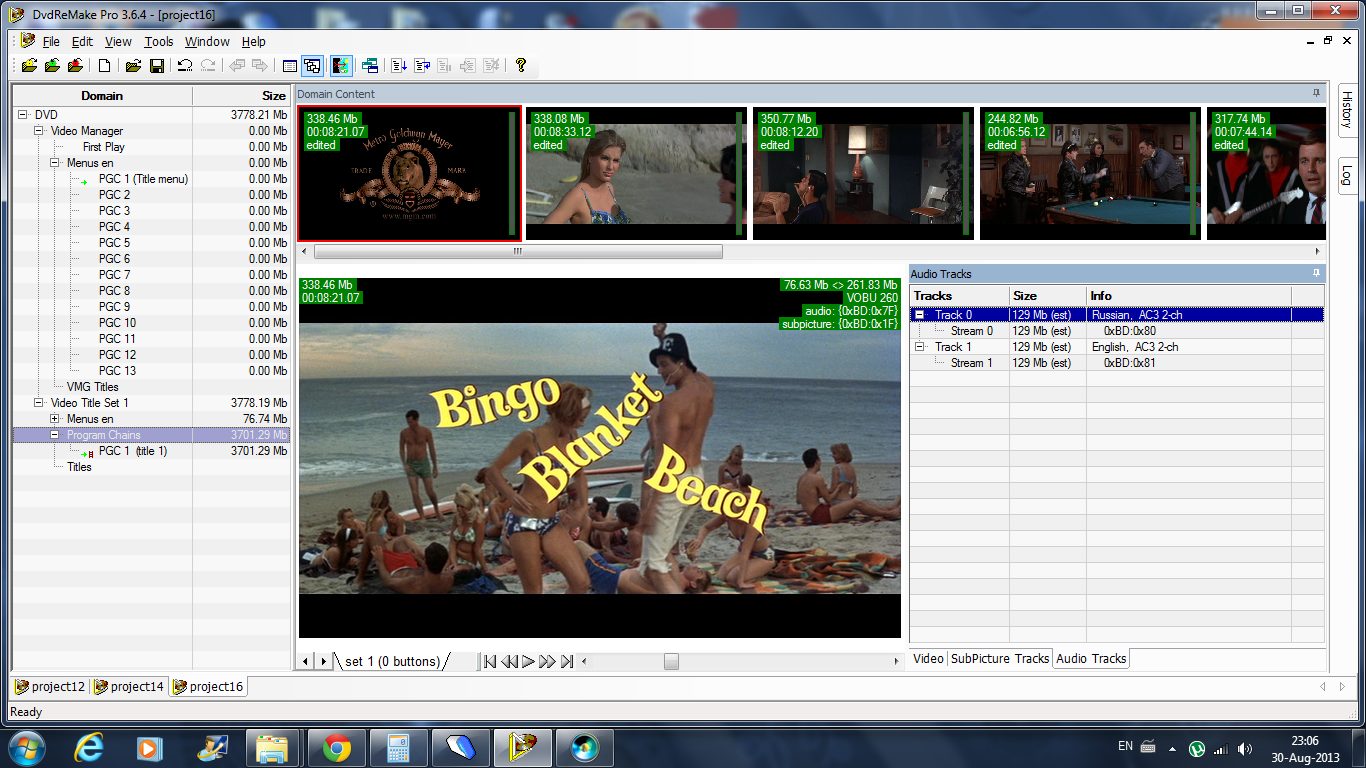This screenshot has width=1366, height=768.
Task: Open the Window menu
Action: click(207, 42)
